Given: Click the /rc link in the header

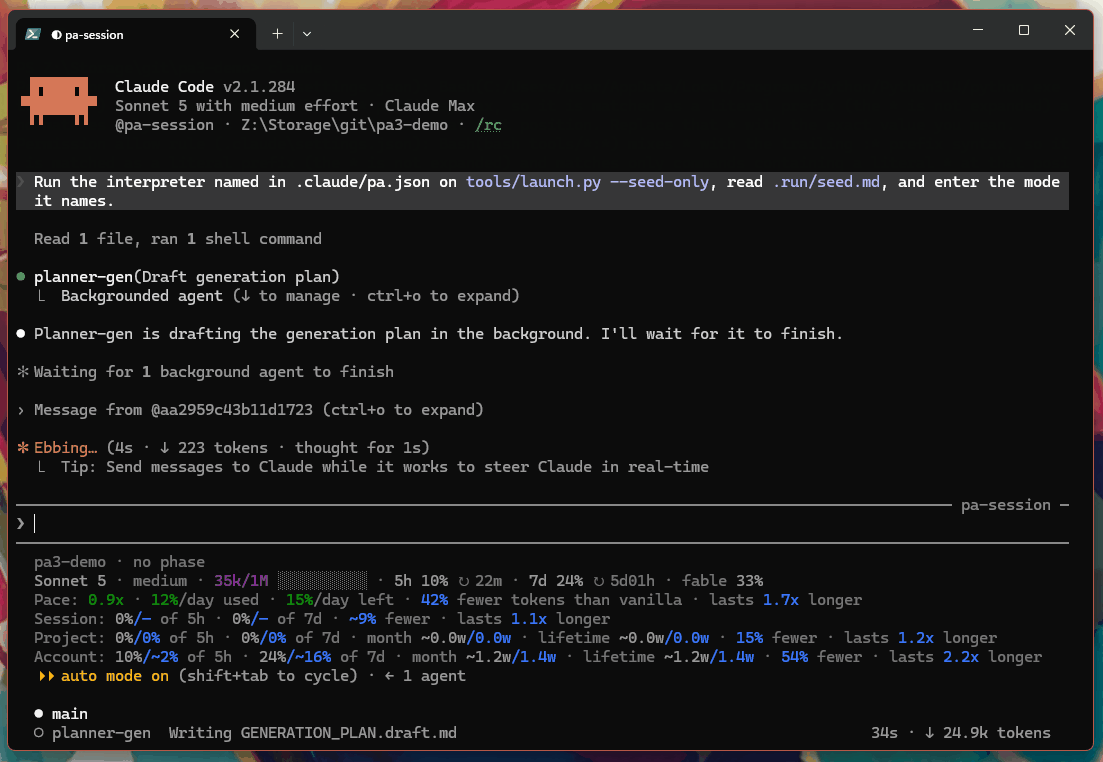Looking at the screenshot, I should 488,125.
